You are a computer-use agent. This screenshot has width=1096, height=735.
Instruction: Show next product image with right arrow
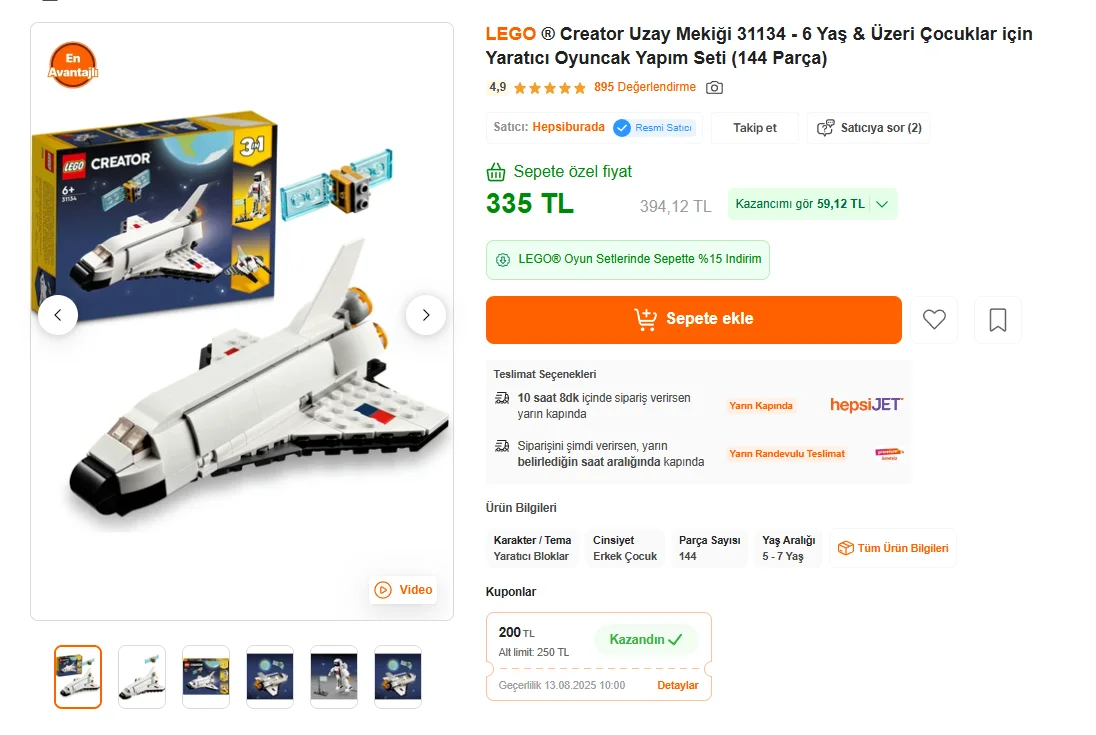426,315
